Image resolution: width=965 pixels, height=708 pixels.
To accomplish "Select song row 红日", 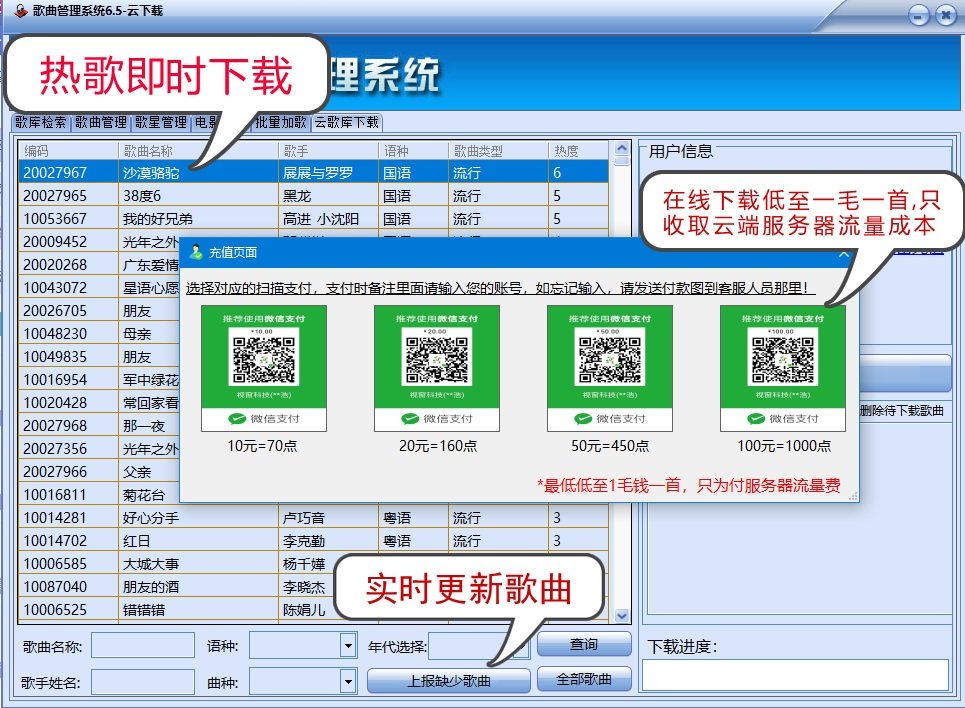I will [314, 541].
